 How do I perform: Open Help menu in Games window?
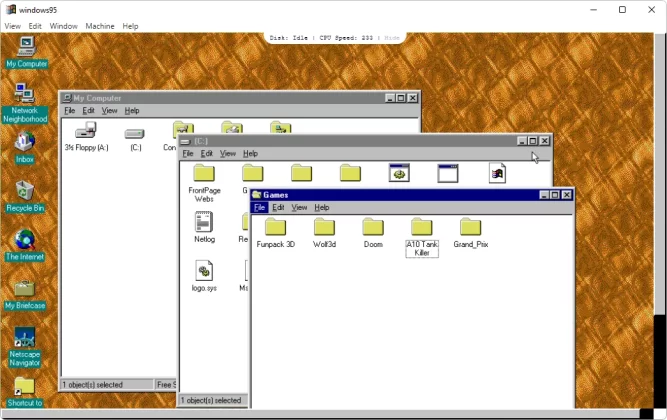(x=322, y=207)
